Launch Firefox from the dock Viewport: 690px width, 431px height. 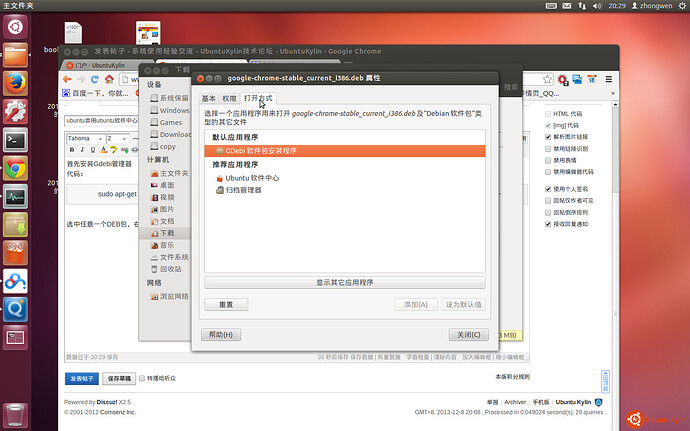pyautogui.click(x=15, y=83)
